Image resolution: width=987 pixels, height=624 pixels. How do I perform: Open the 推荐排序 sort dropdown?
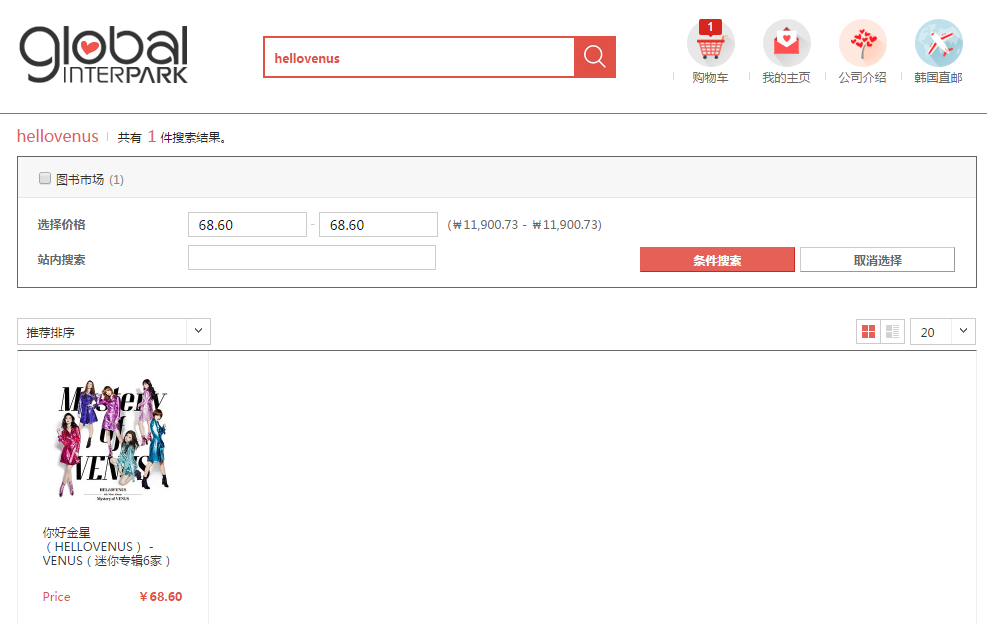tap(114, 331)
